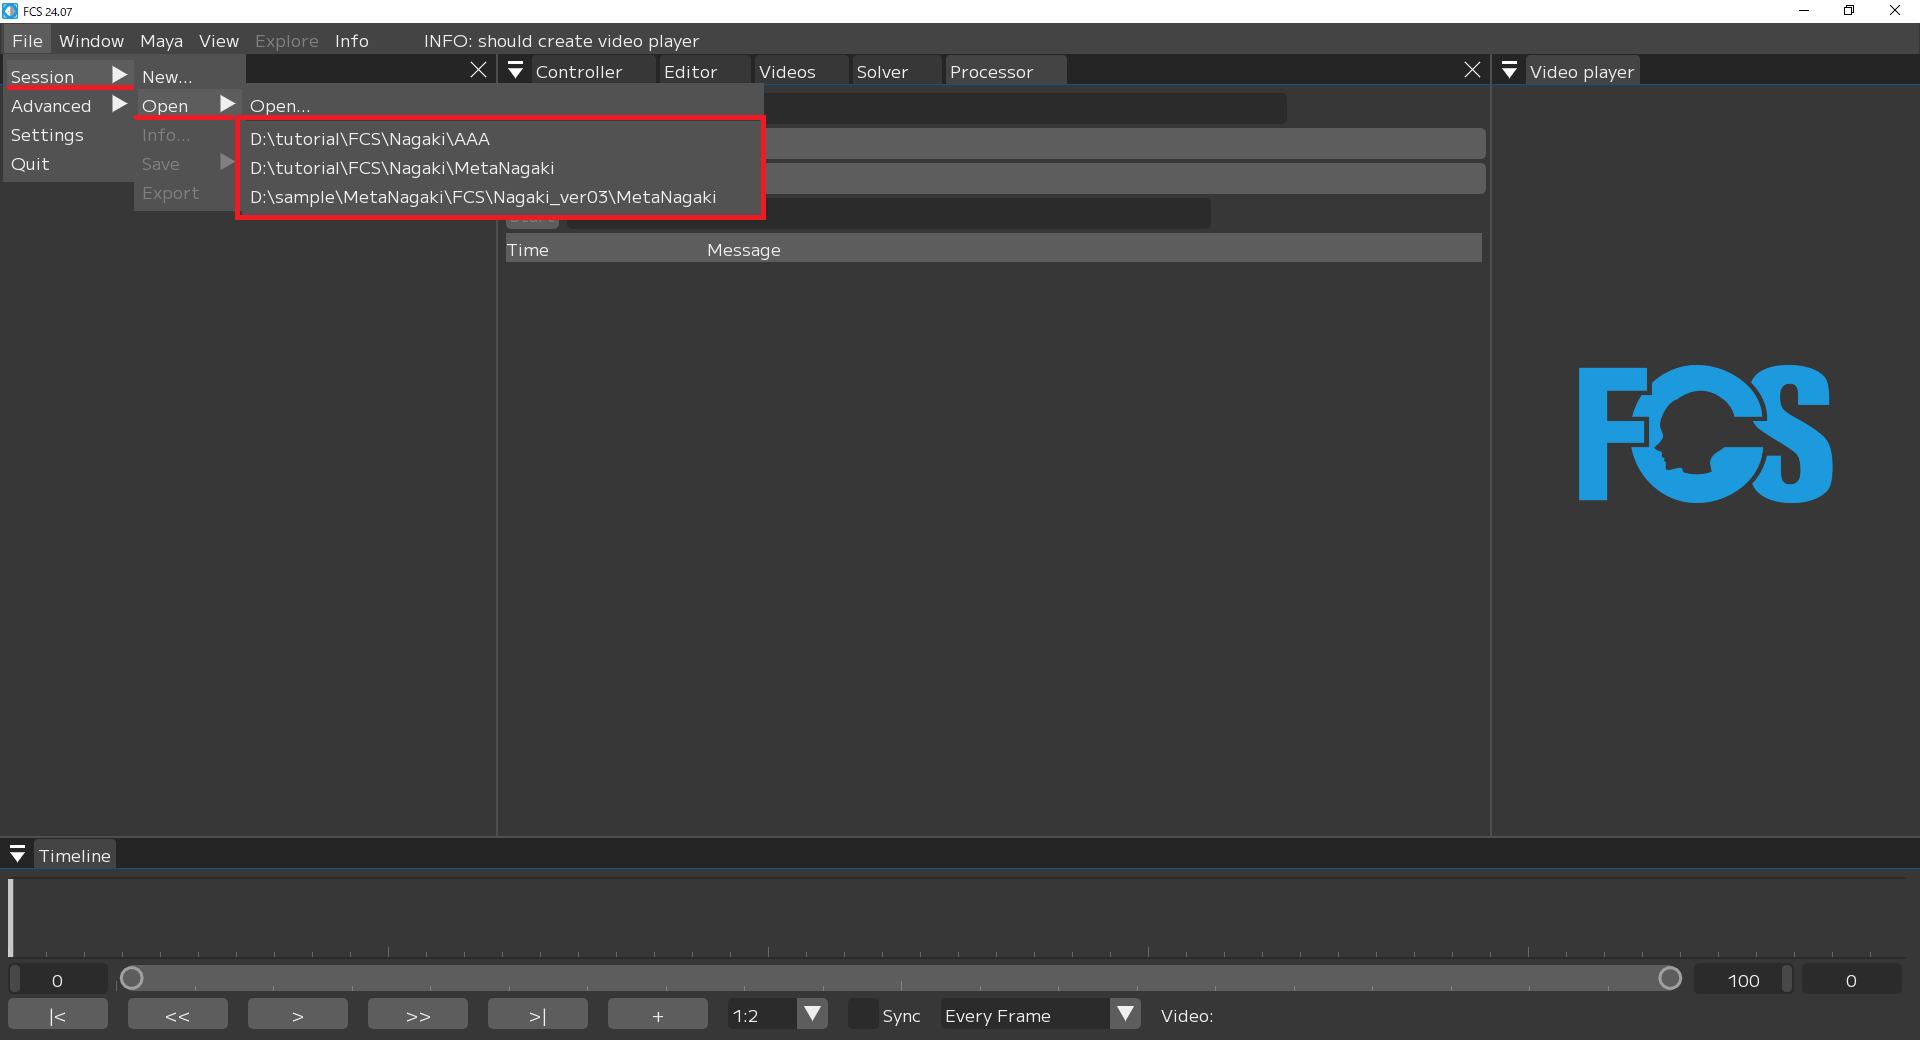Jump to first frame in timeline
The height and width of the screenshot is (1040, 1920).
pos(58,1015)
